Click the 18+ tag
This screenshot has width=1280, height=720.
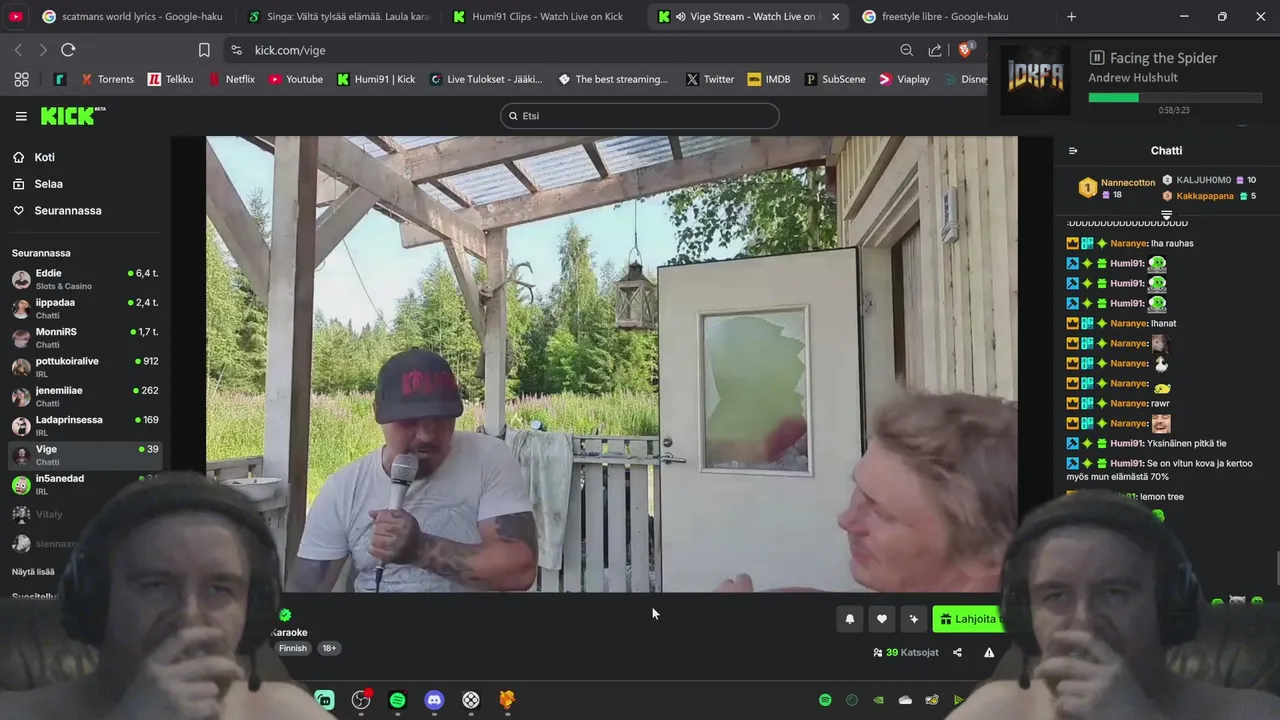point(329,648)
